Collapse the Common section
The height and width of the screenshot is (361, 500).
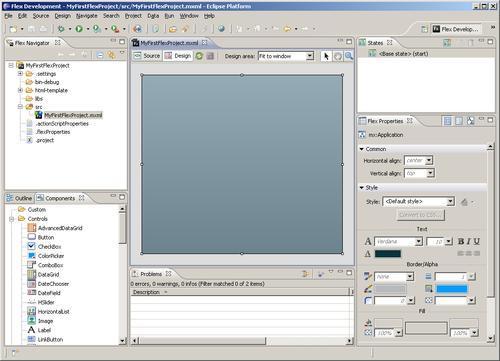tap(362, 149)
